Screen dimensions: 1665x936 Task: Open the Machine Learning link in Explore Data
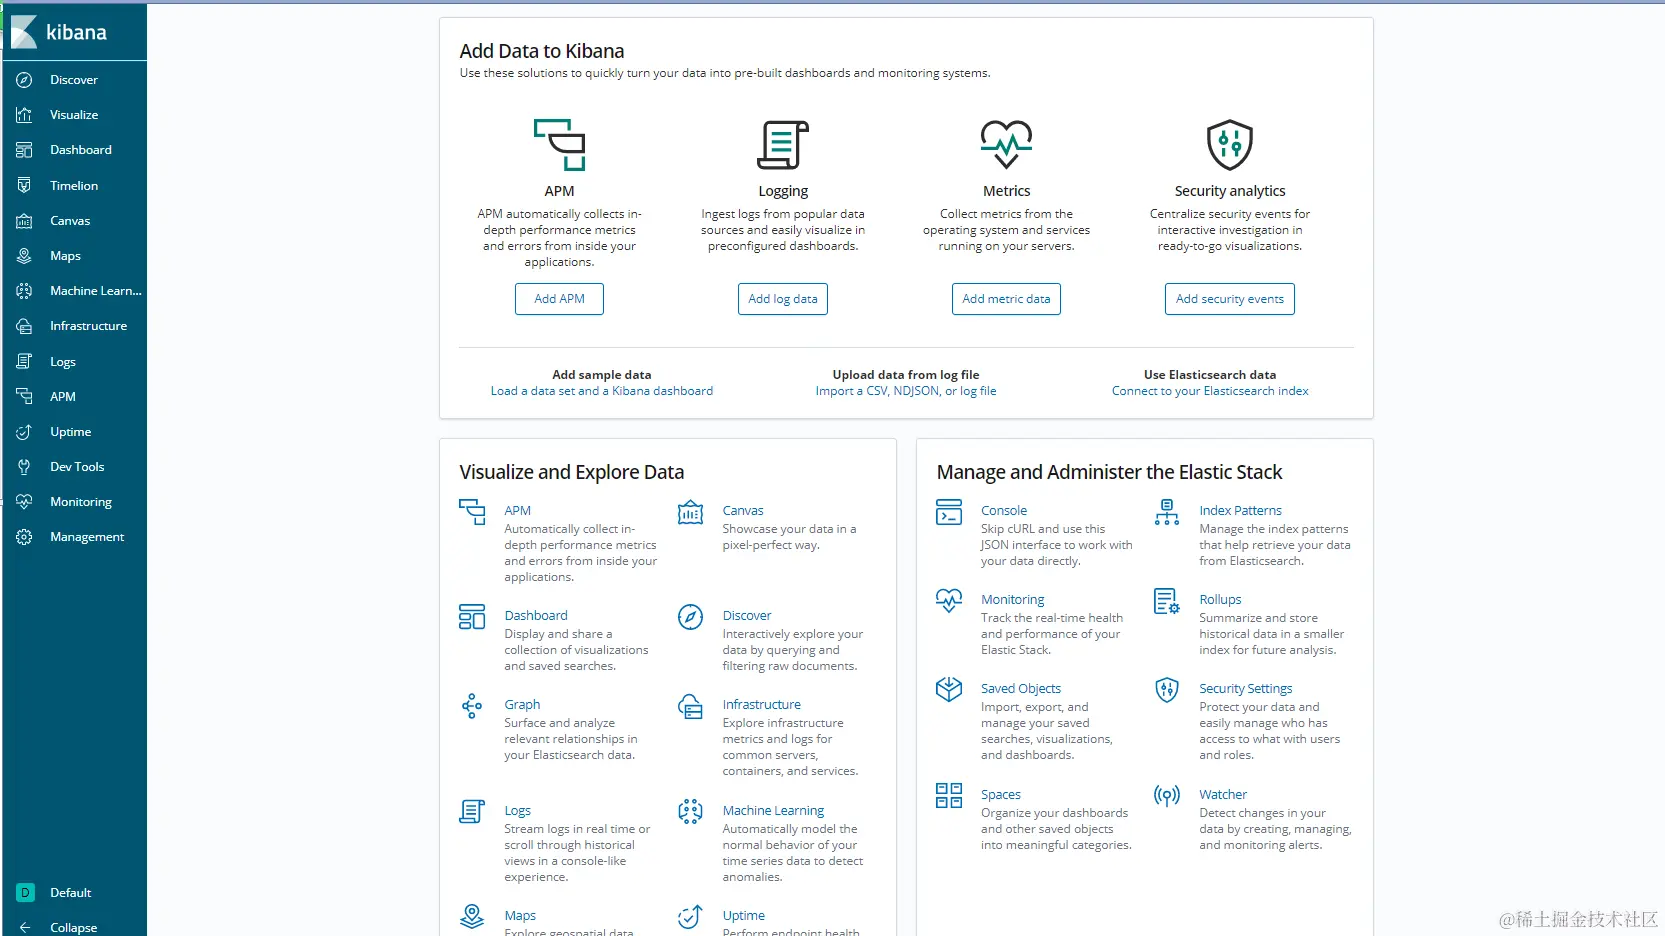[x=773, y=811]
